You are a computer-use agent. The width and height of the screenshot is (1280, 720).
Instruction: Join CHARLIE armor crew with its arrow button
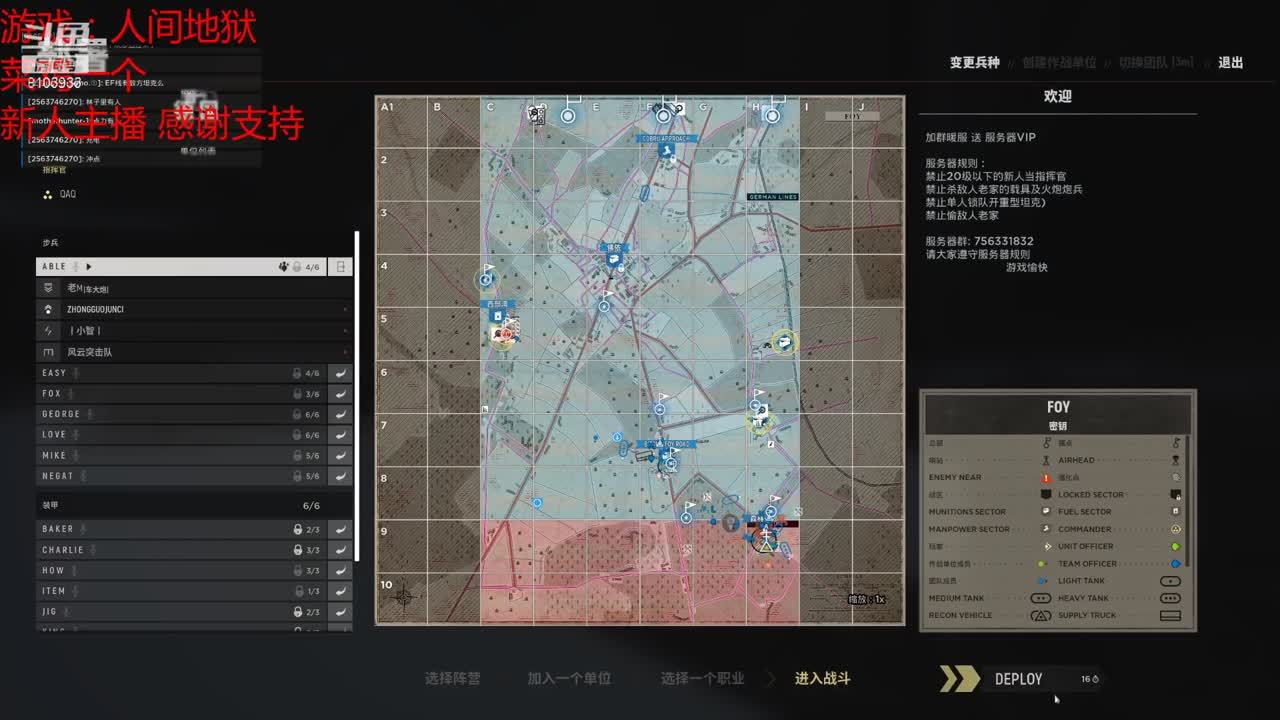coord(341,550)
